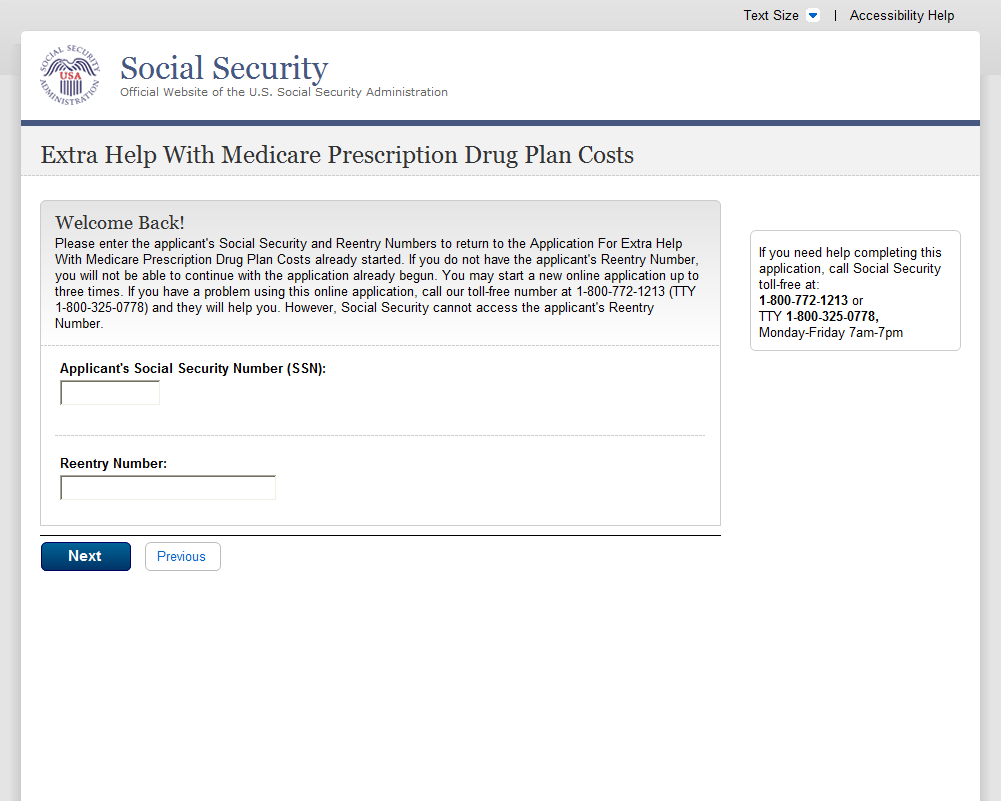Click the bold 1-800-772-1213 number in help box
The width and height of the screenshot is (1008, 808).
803,300
